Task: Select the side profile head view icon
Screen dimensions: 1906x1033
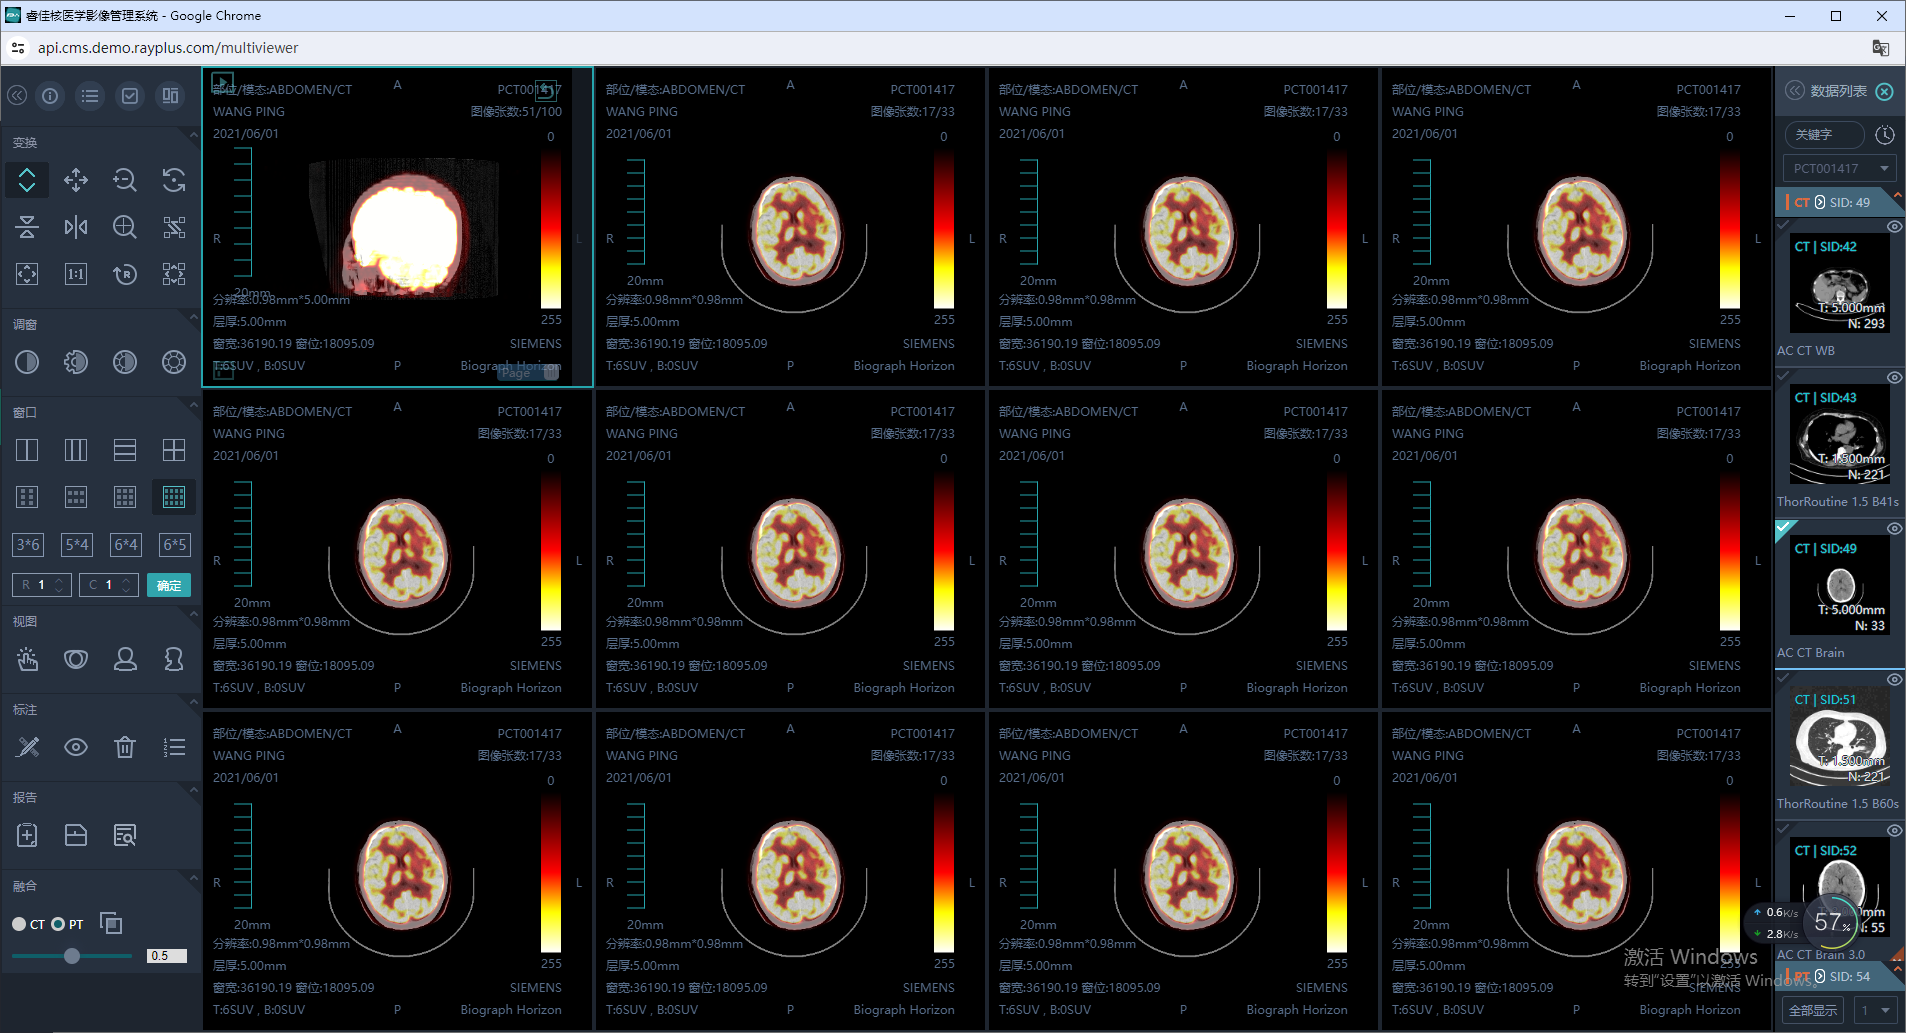Action: tap(174, 659)
